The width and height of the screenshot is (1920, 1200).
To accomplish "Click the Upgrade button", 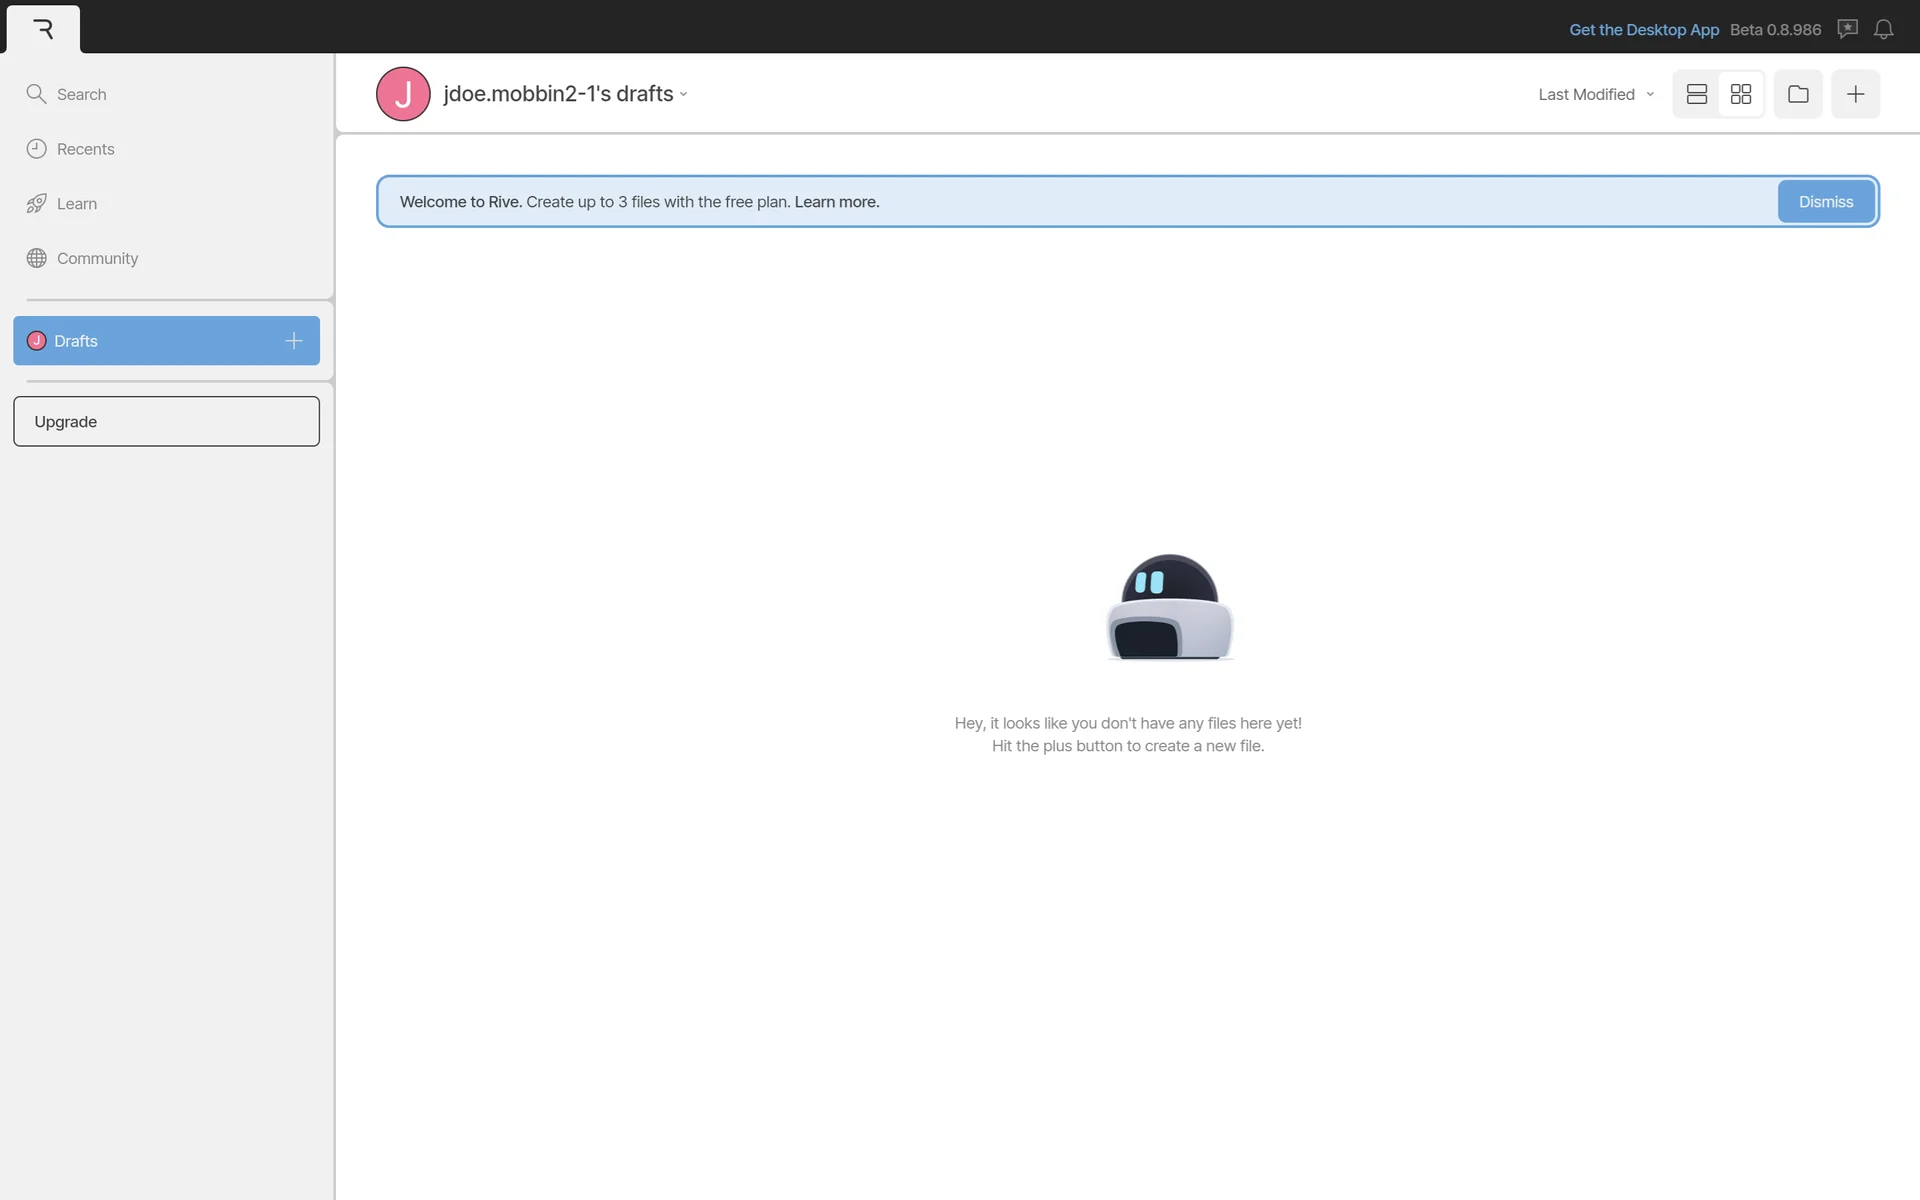I will click(x=166, y=422).
